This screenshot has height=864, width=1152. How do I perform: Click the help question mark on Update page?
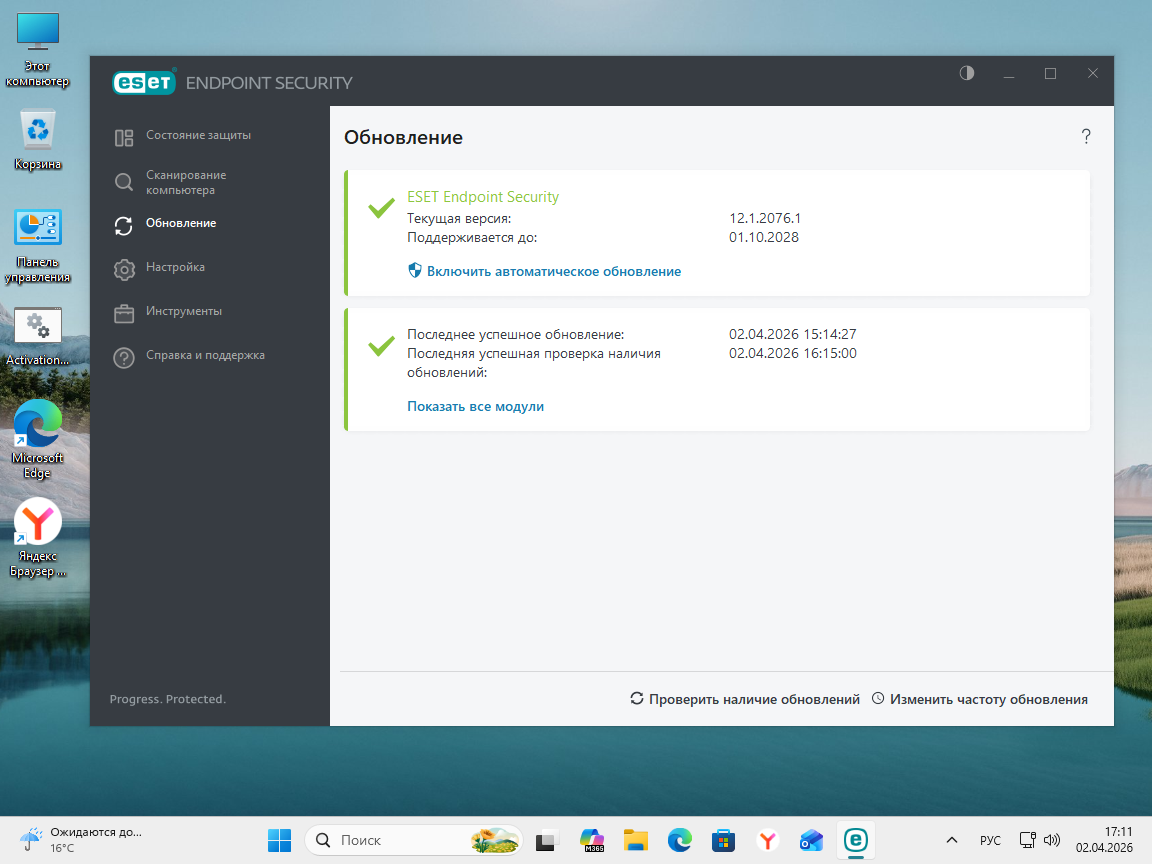1086,137
